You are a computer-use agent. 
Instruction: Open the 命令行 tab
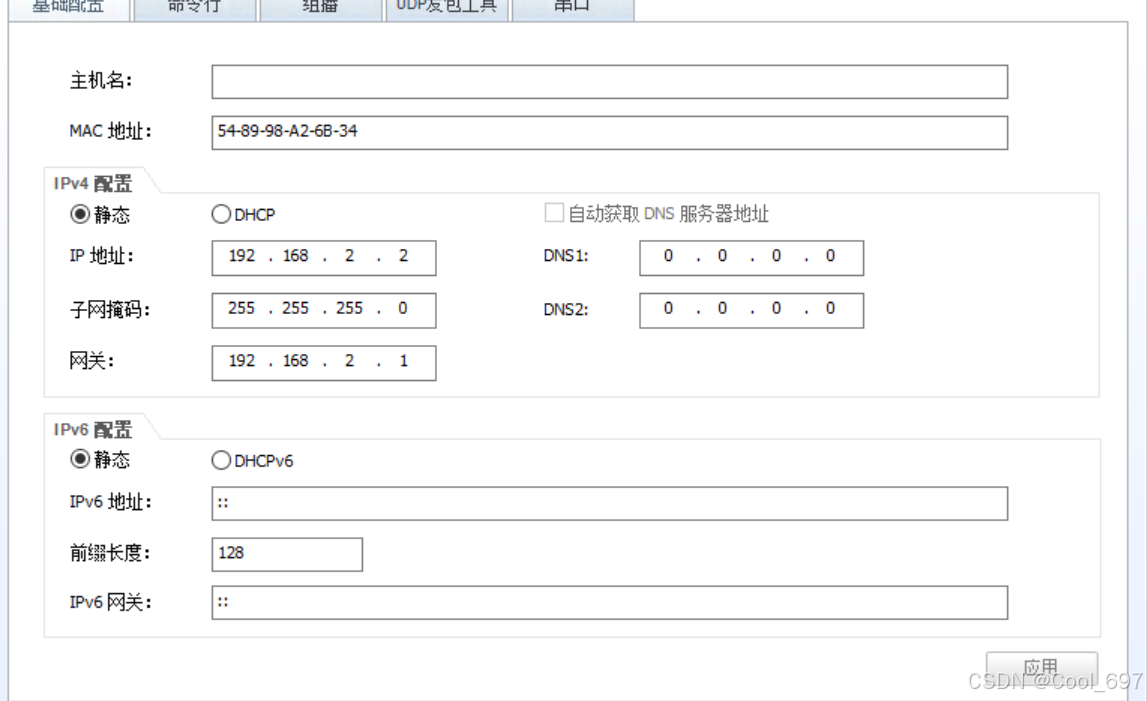pyautogui.click(x=195, y=9)
